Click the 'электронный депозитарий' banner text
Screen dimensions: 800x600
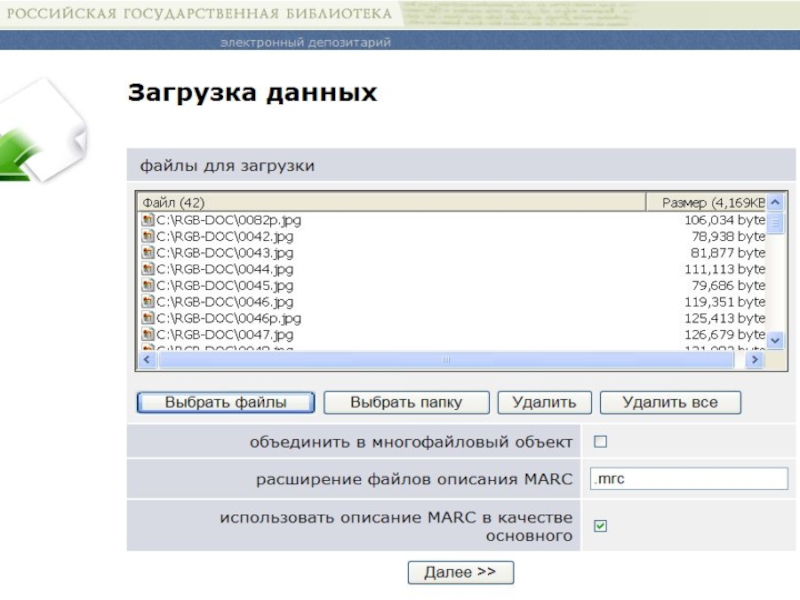pyautogui.click(x=306, y=42)
